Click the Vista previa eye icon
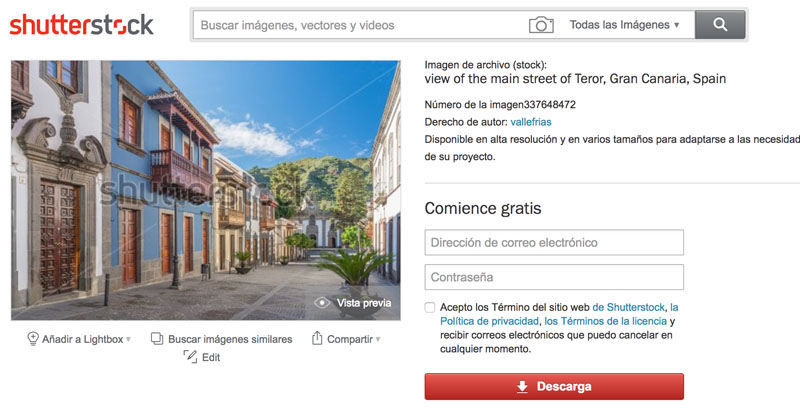 tap(322, 303)
